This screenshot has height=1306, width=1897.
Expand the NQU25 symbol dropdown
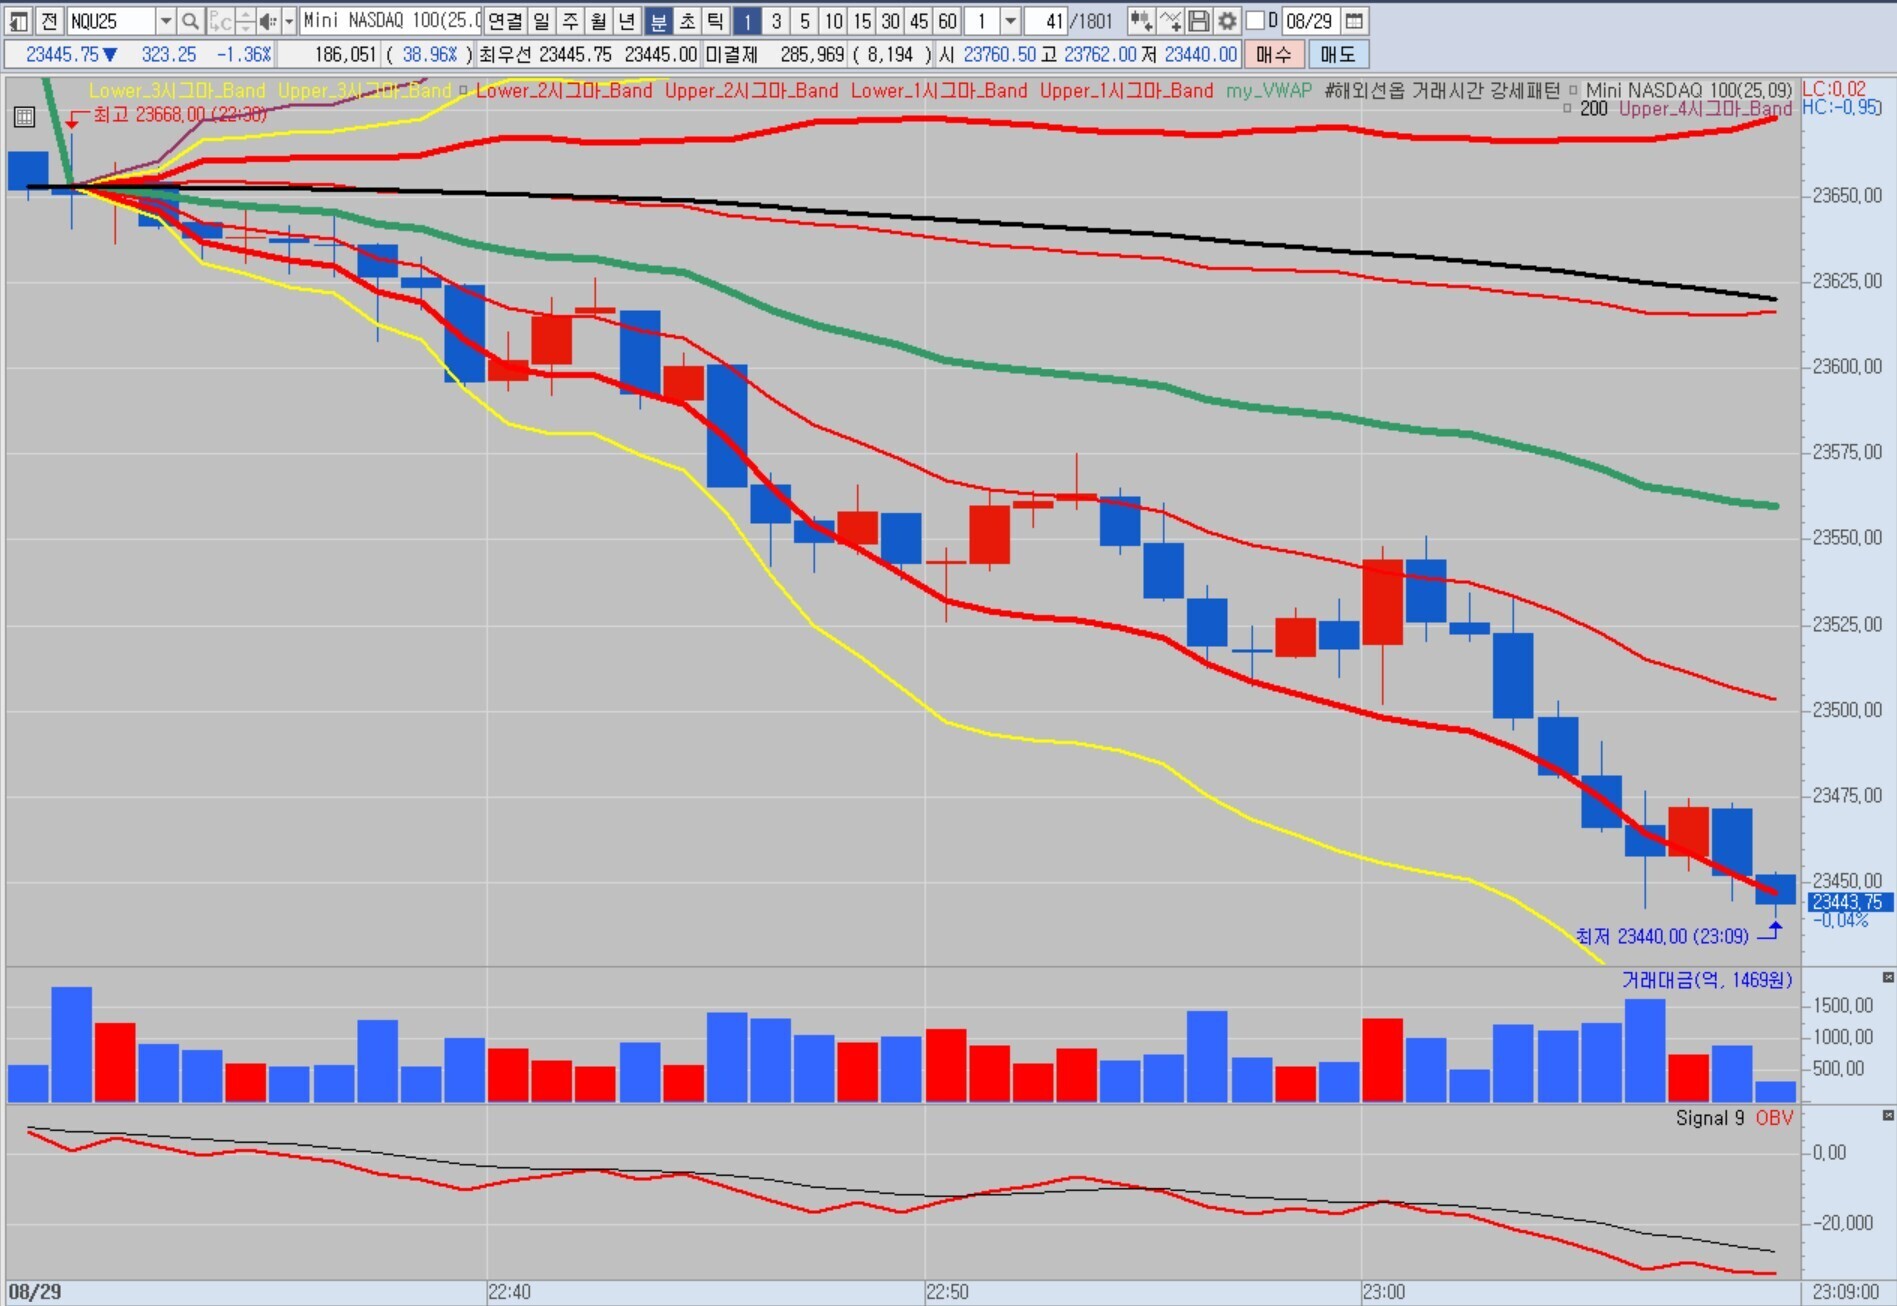[166, 21]
